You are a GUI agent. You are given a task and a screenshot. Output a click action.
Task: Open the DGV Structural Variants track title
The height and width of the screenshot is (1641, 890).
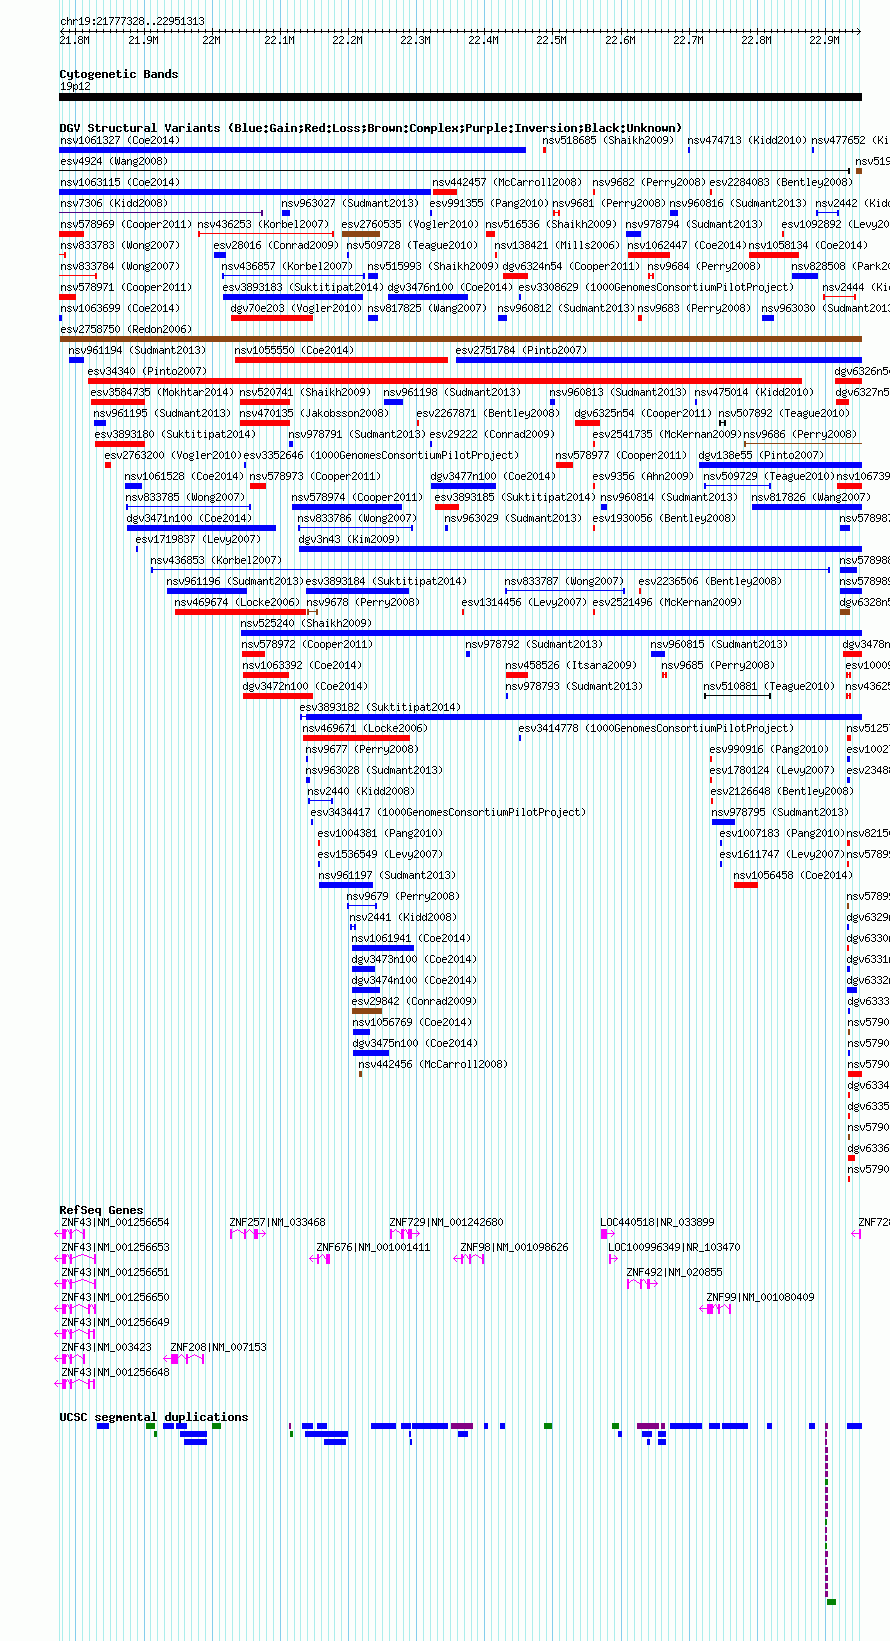371,128
